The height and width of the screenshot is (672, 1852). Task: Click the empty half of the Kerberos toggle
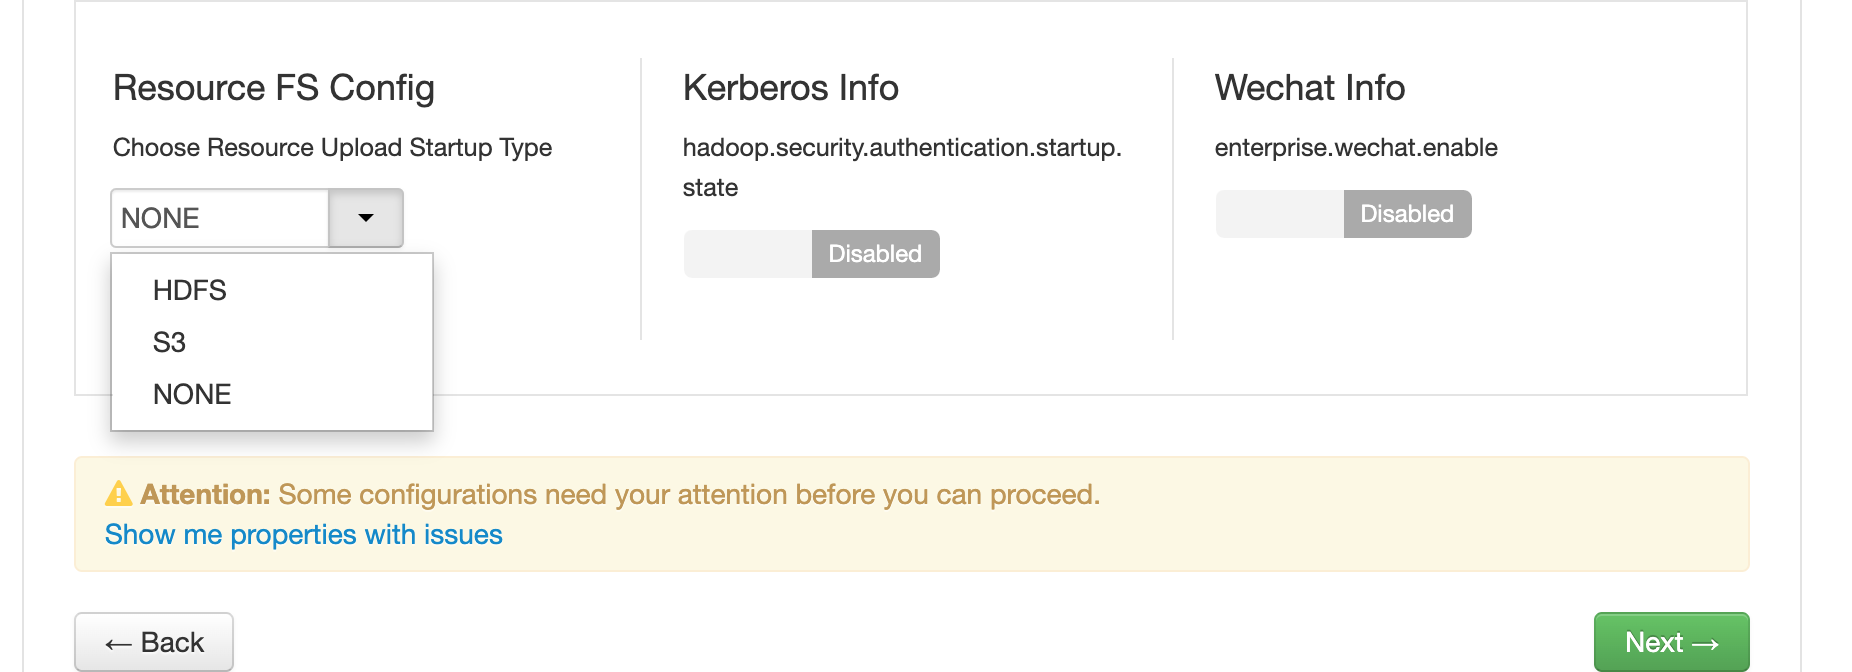[748, 254]
